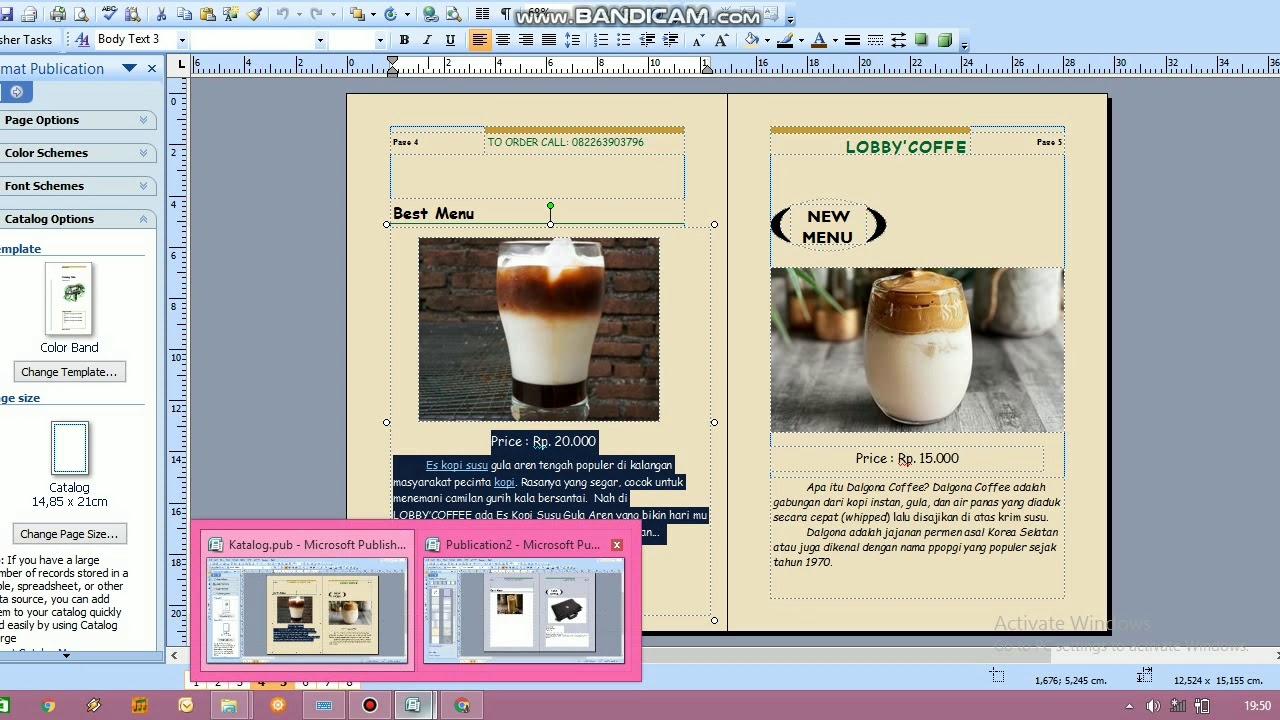Enable Align Text Left
The height and width of the screenshot is (720, 1280).
point(480,40)
